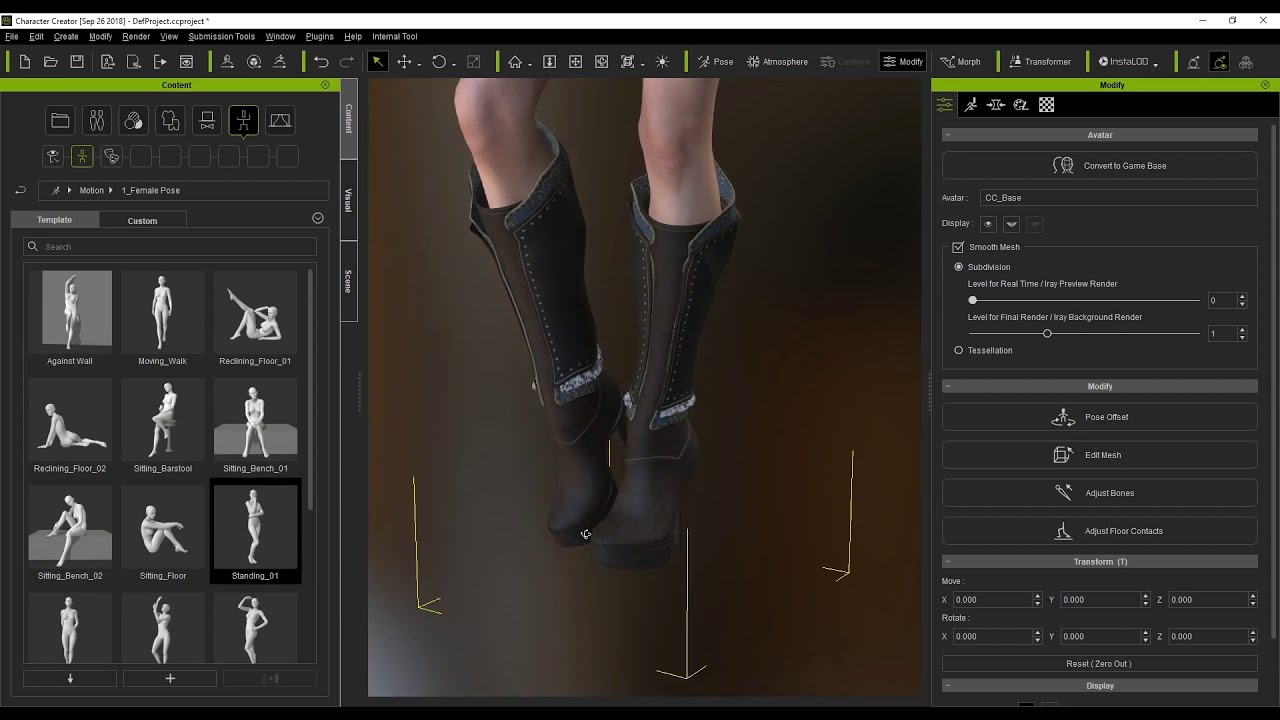Screen dimensions: 1280x720
Task: Select the Project folder content category
Action: point(60,121)
